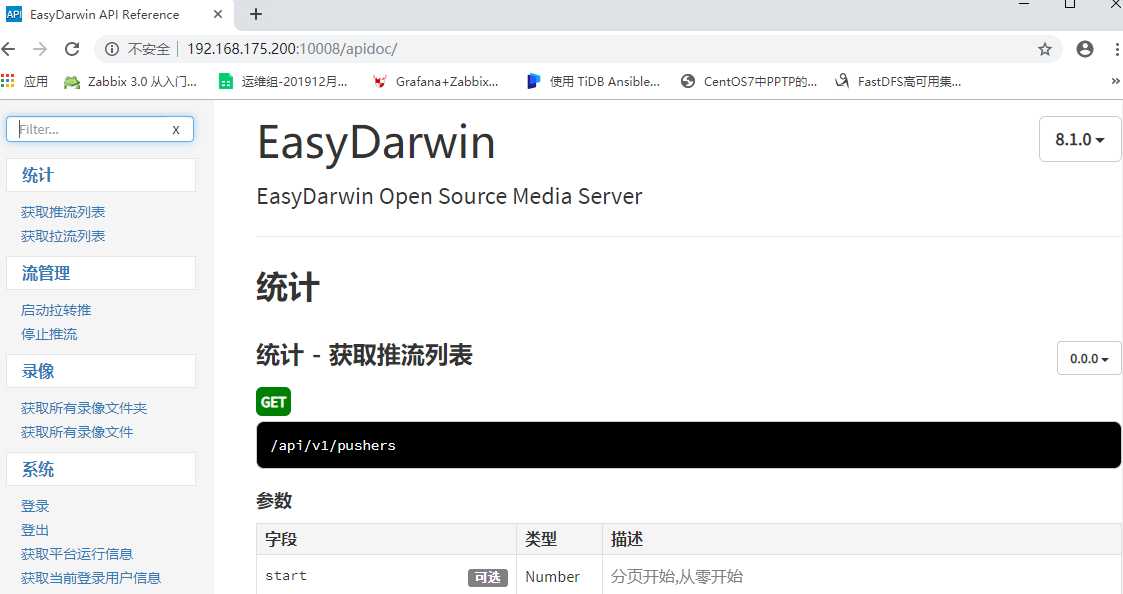Image resolution: width=1123 pixels, height=594 pixels.
Task: Maximize the browser window
Action: [1070, 4]
